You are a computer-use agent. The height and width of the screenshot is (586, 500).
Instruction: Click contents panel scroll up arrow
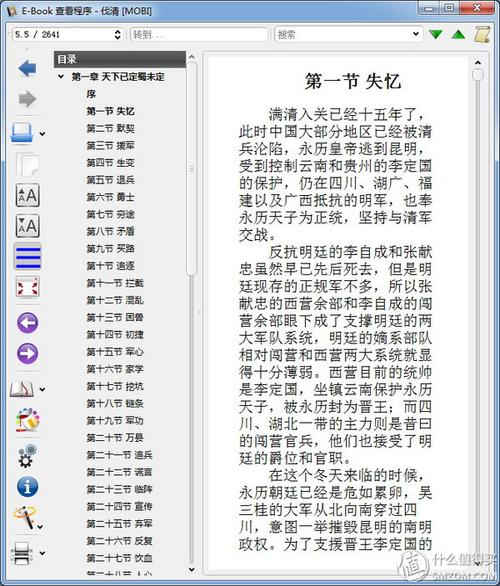click(192, 57)
